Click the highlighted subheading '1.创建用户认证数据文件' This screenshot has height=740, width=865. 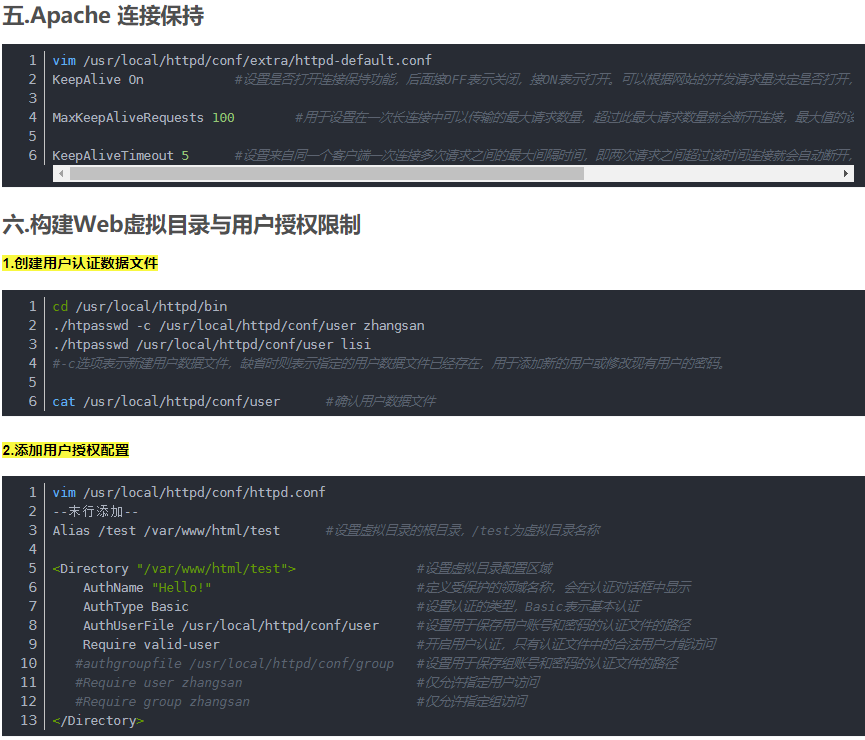coord(80,263)
